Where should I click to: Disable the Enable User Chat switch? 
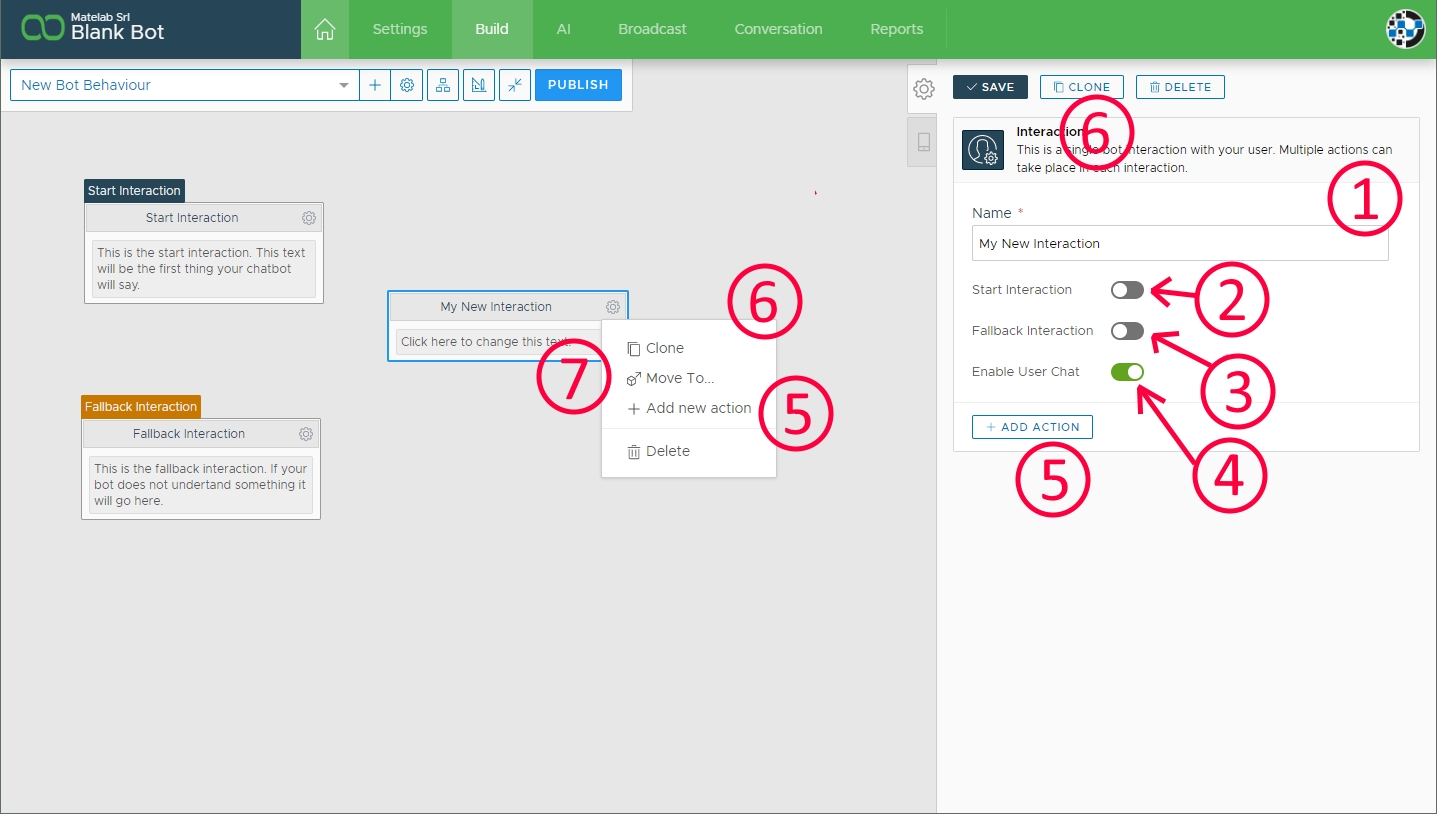(1127, 372)
